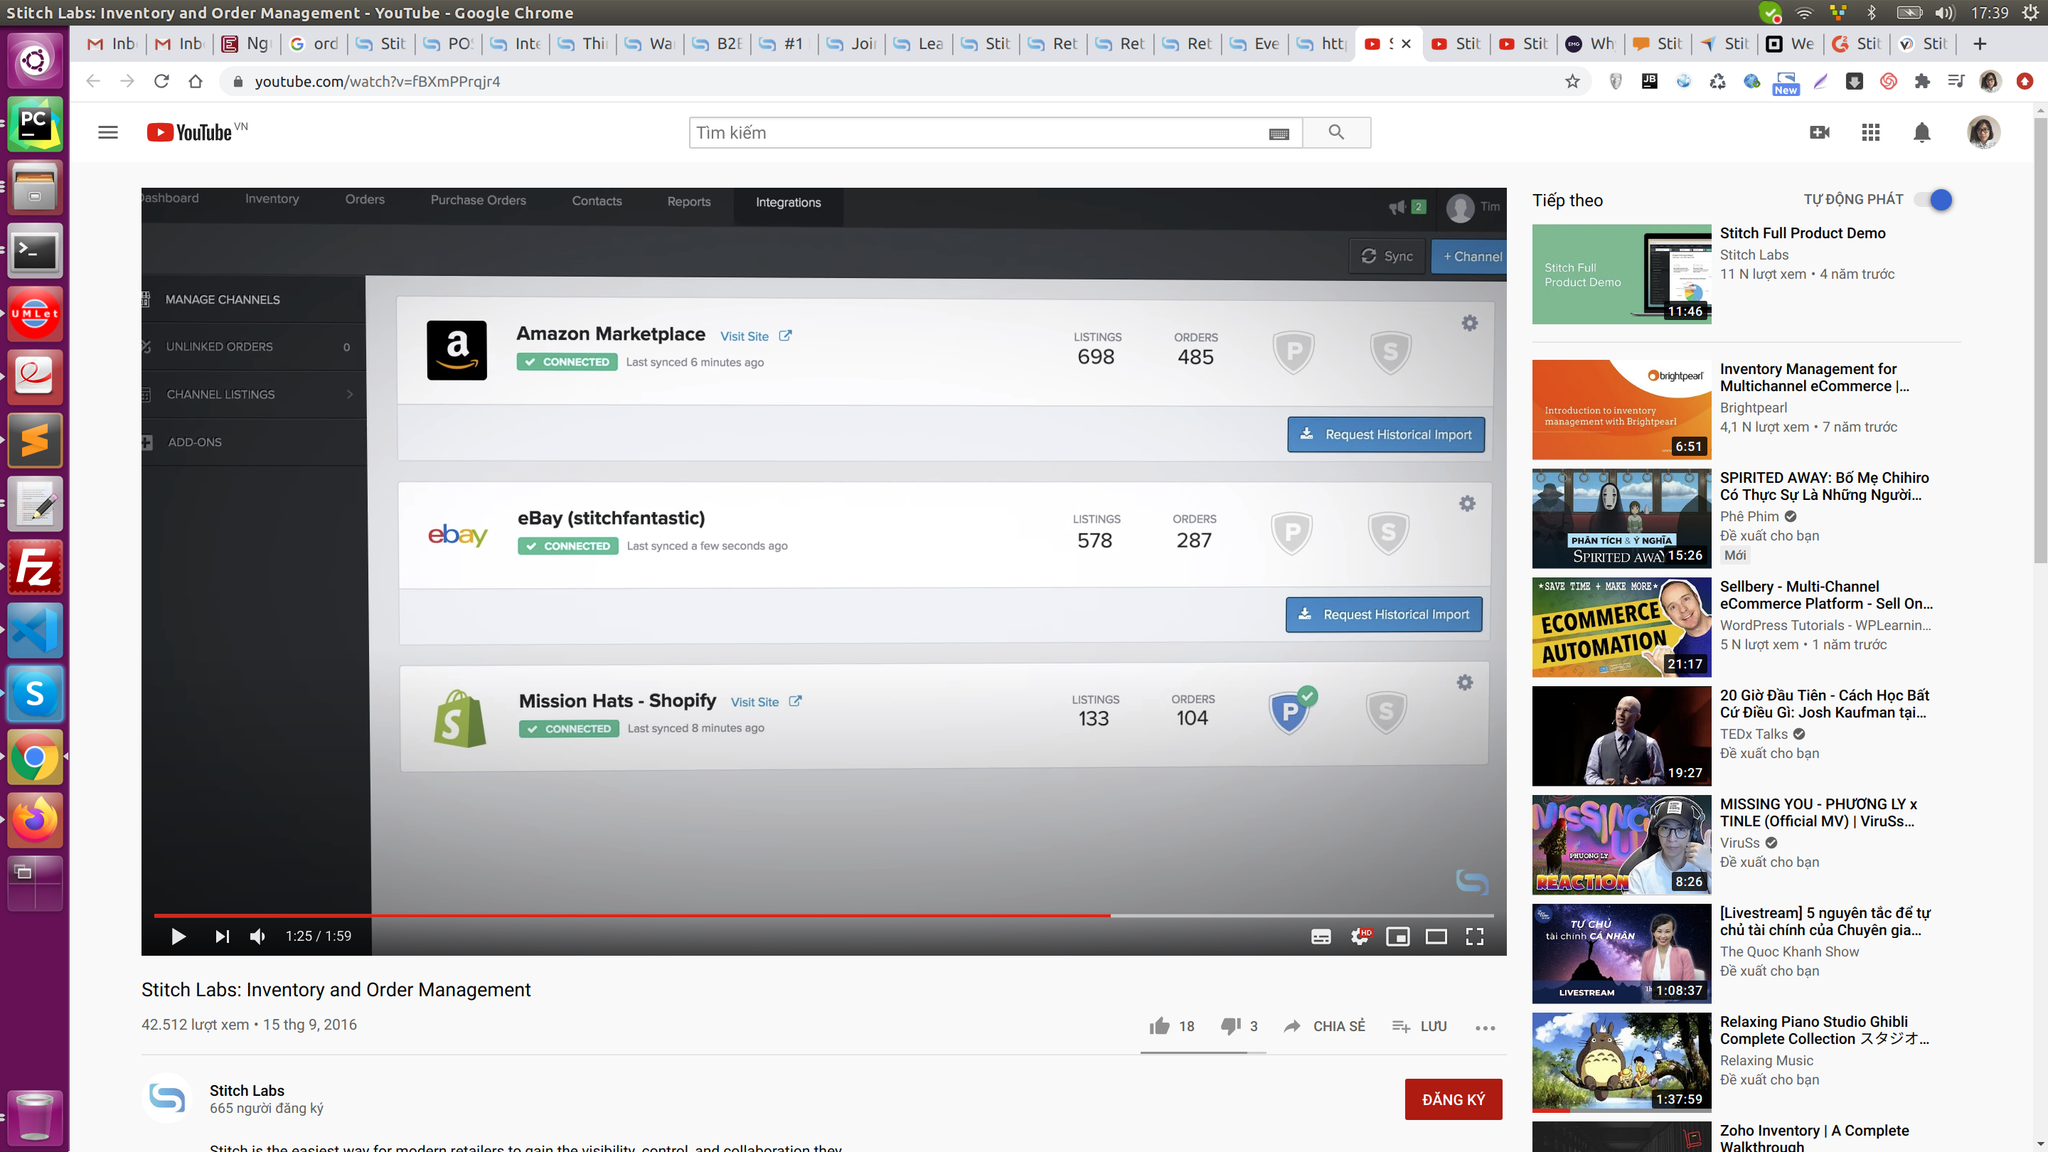
Task: Toggle the miniplayer mode
Action: coord(1398,936)
